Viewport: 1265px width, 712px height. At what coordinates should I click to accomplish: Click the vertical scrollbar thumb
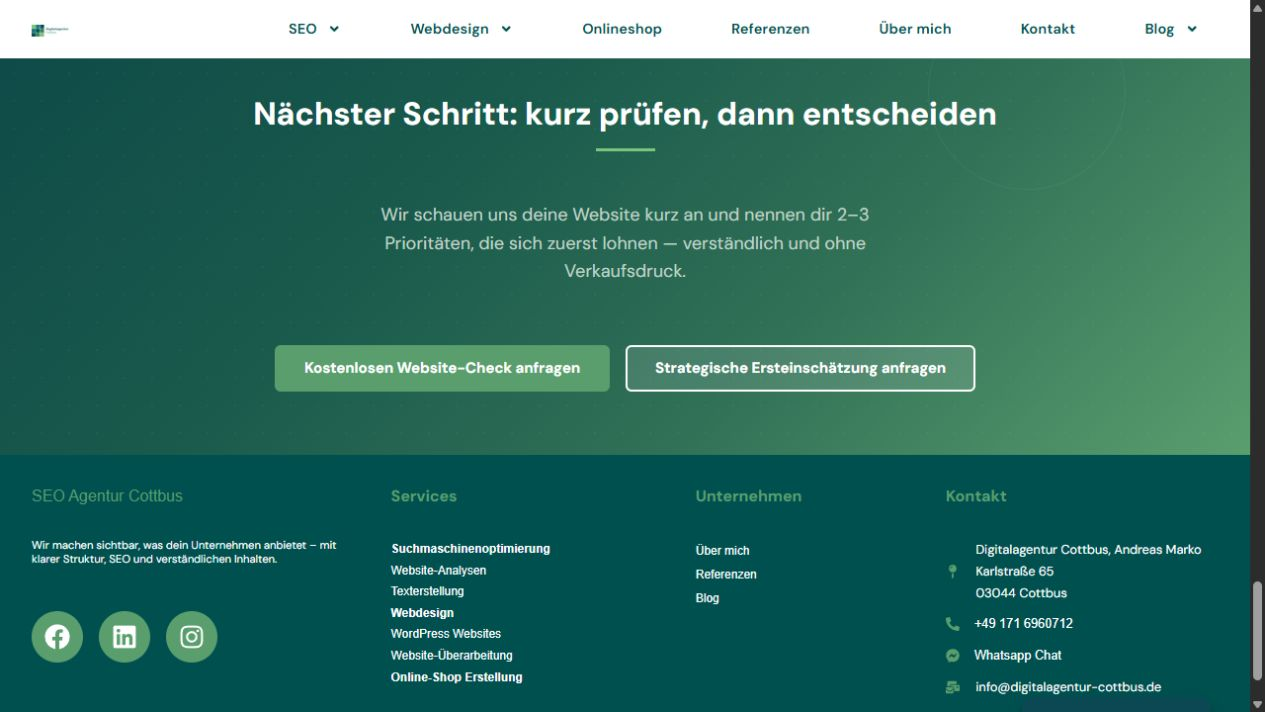pos(1258,630)
